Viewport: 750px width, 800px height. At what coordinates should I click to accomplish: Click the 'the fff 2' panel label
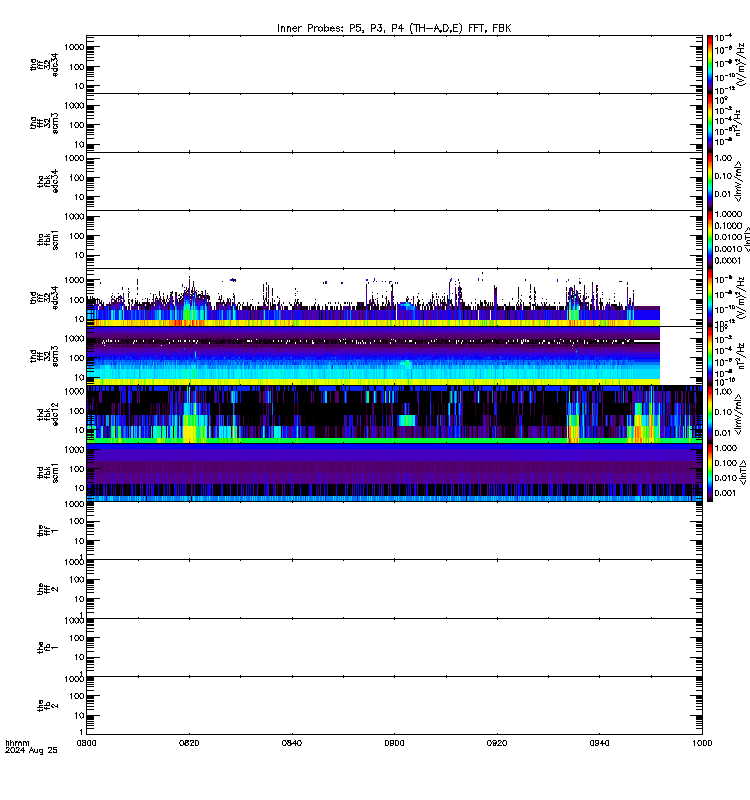[x=48, y=589]
